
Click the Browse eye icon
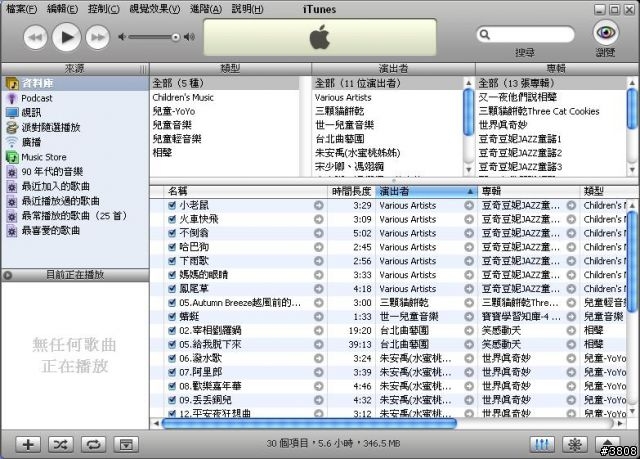pos(605,33)
